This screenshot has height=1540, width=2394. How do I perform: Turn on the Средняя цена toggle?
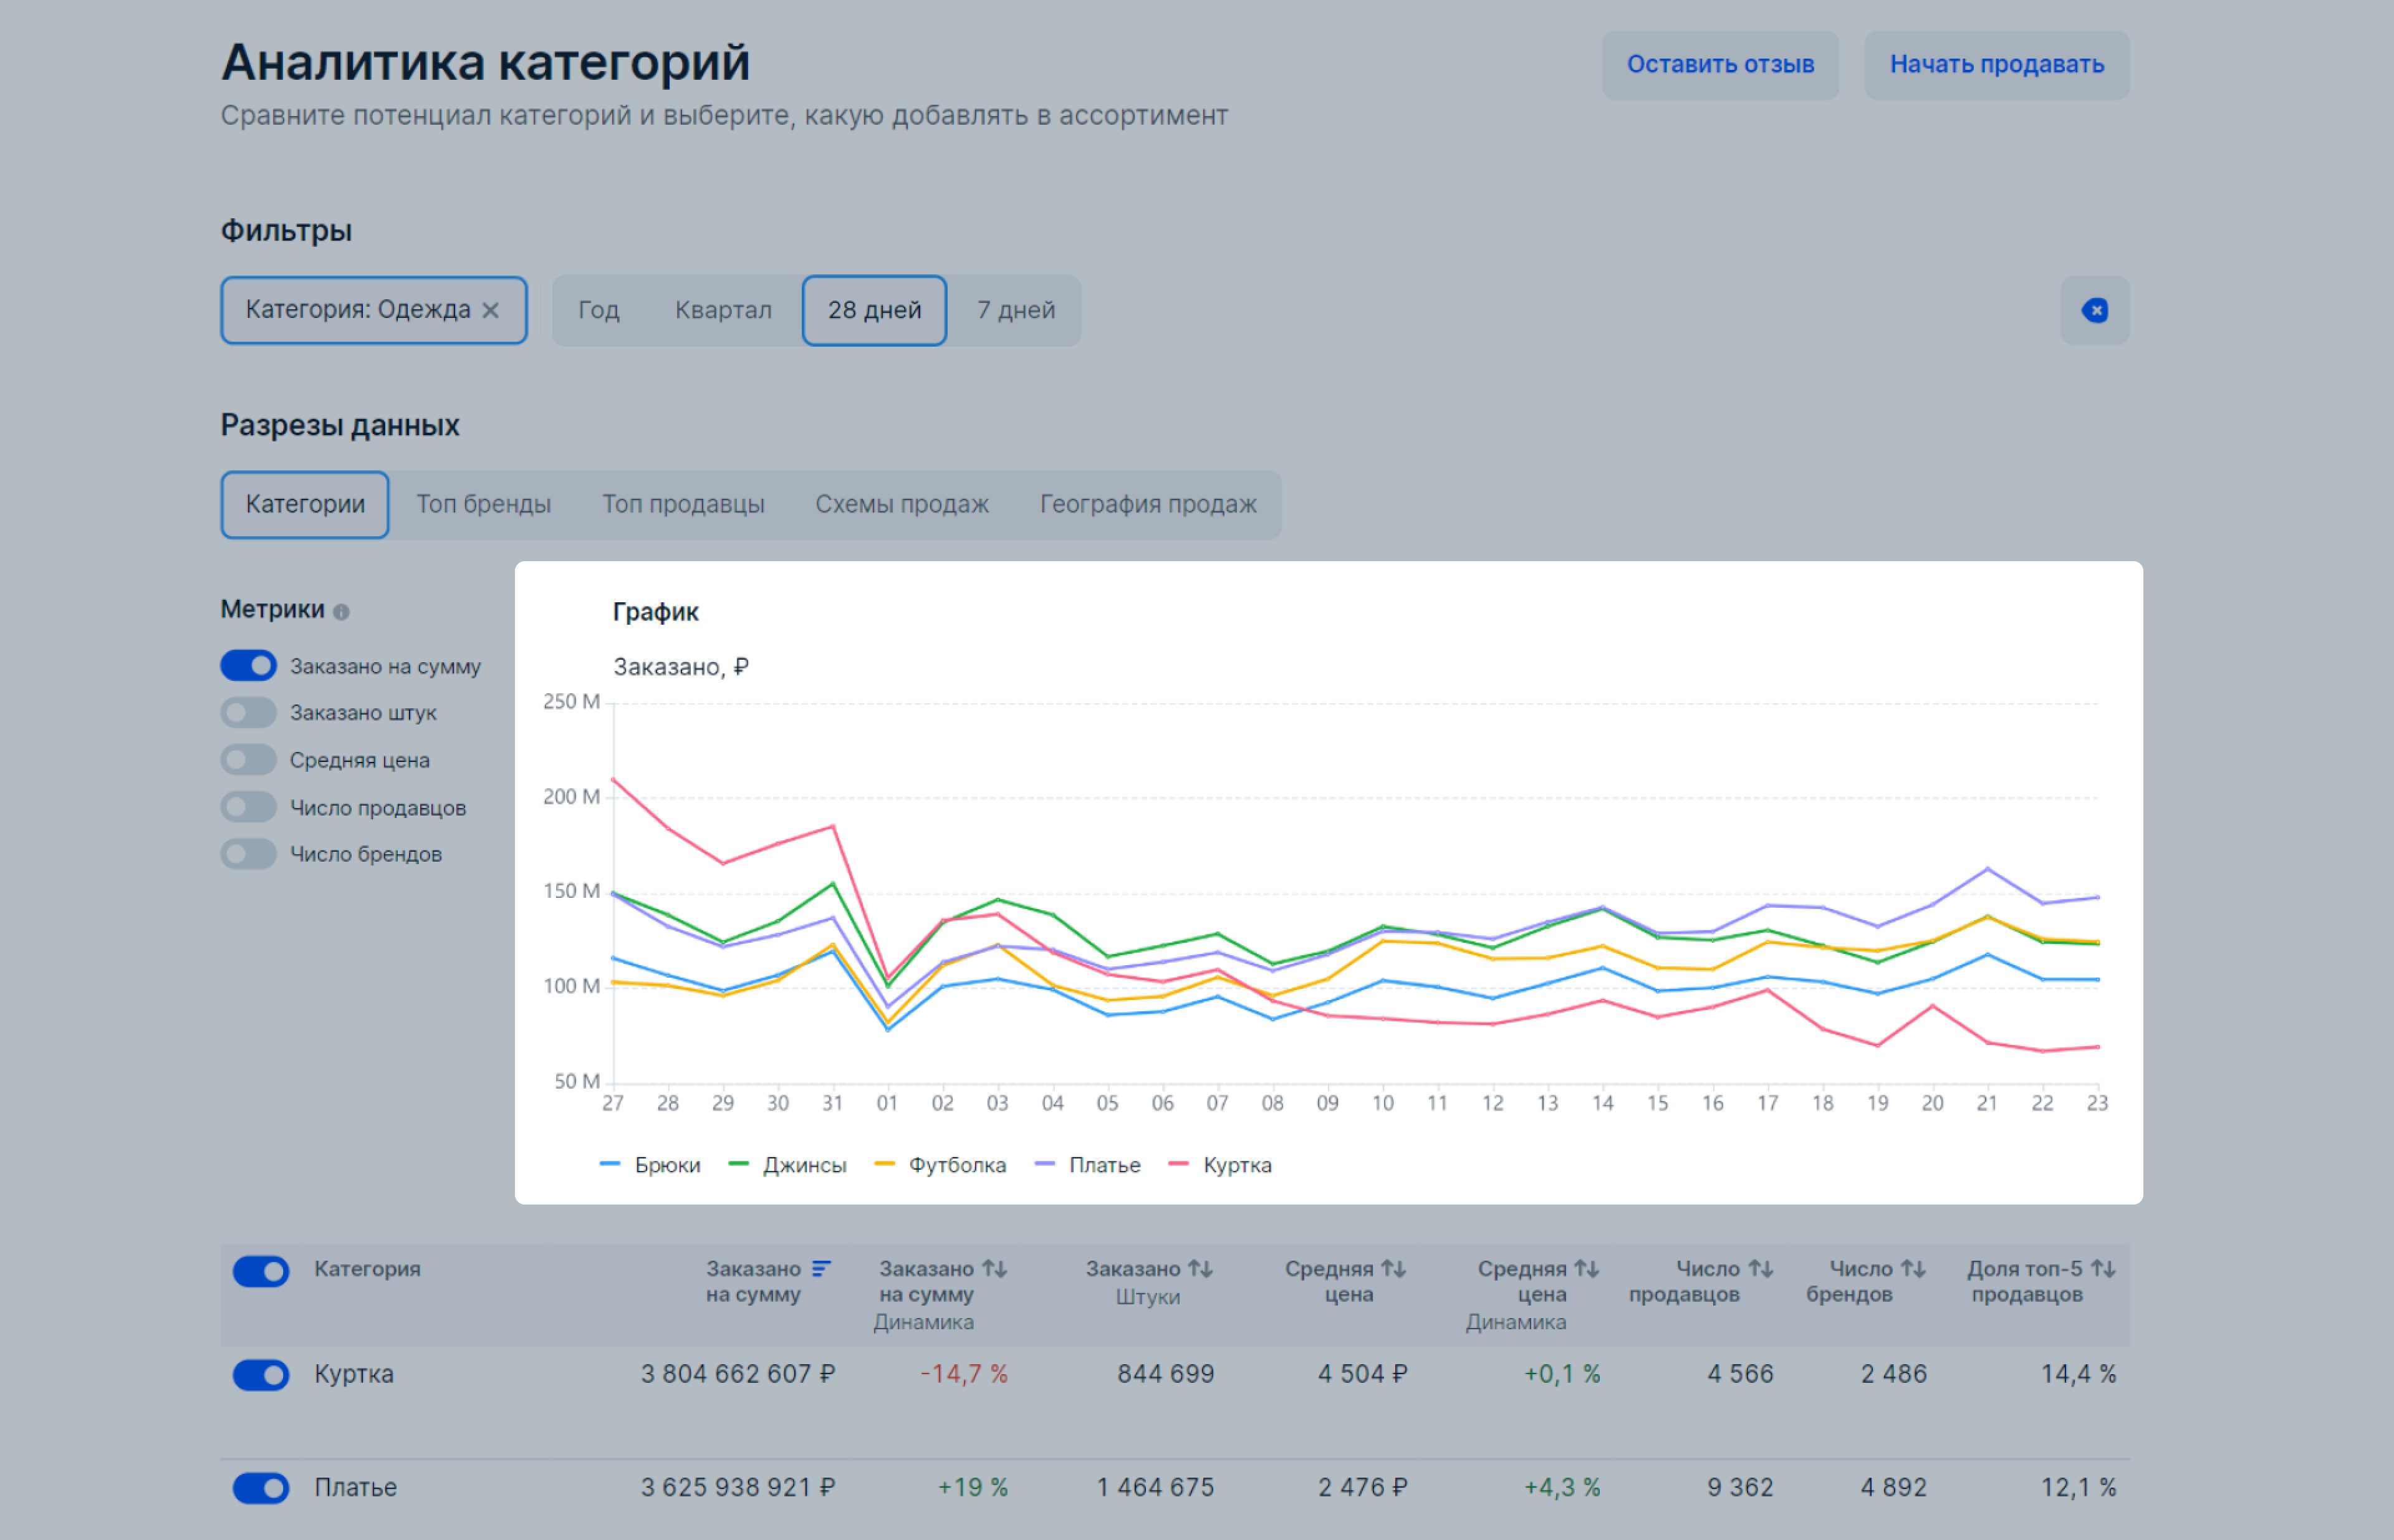[x=248, y=759]
